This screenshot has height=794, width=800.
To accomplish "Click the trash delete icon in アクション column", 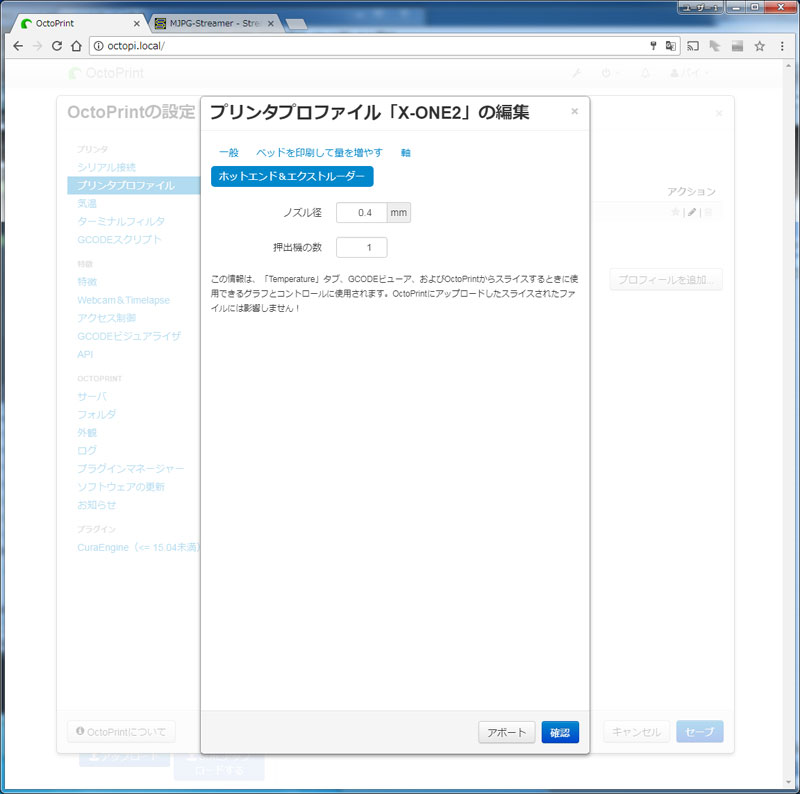I will (x=708, y=212).
